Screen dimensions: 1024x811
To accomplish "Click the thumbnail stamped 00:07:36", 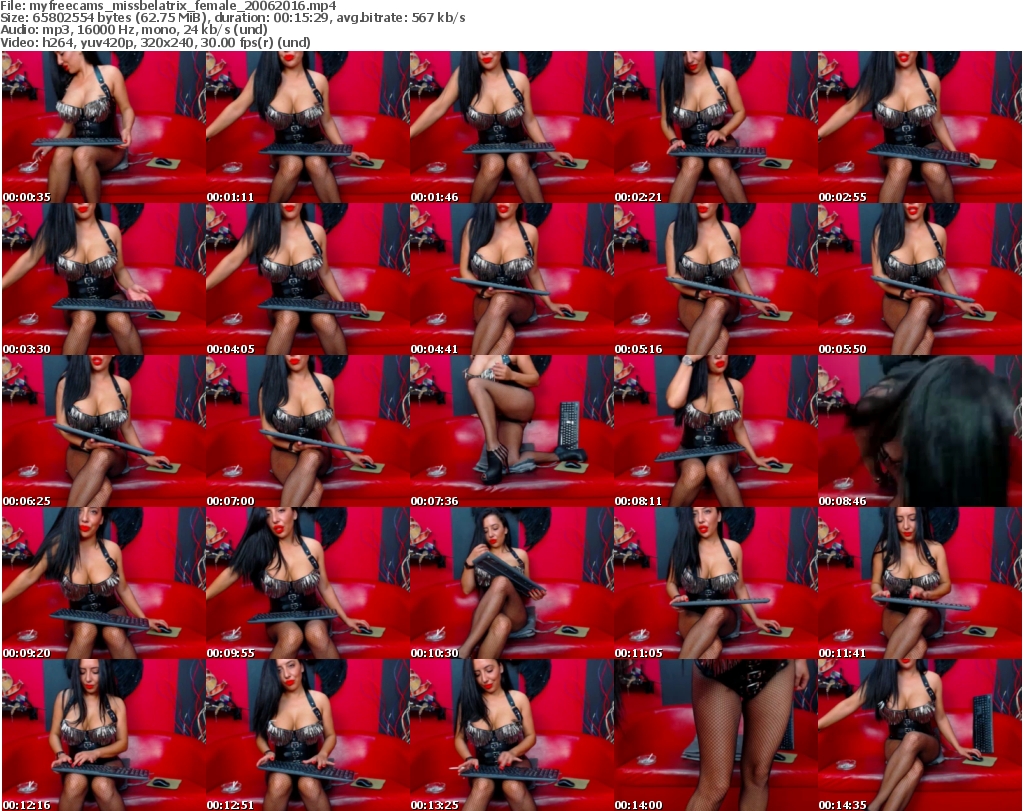I will (511, 432).
